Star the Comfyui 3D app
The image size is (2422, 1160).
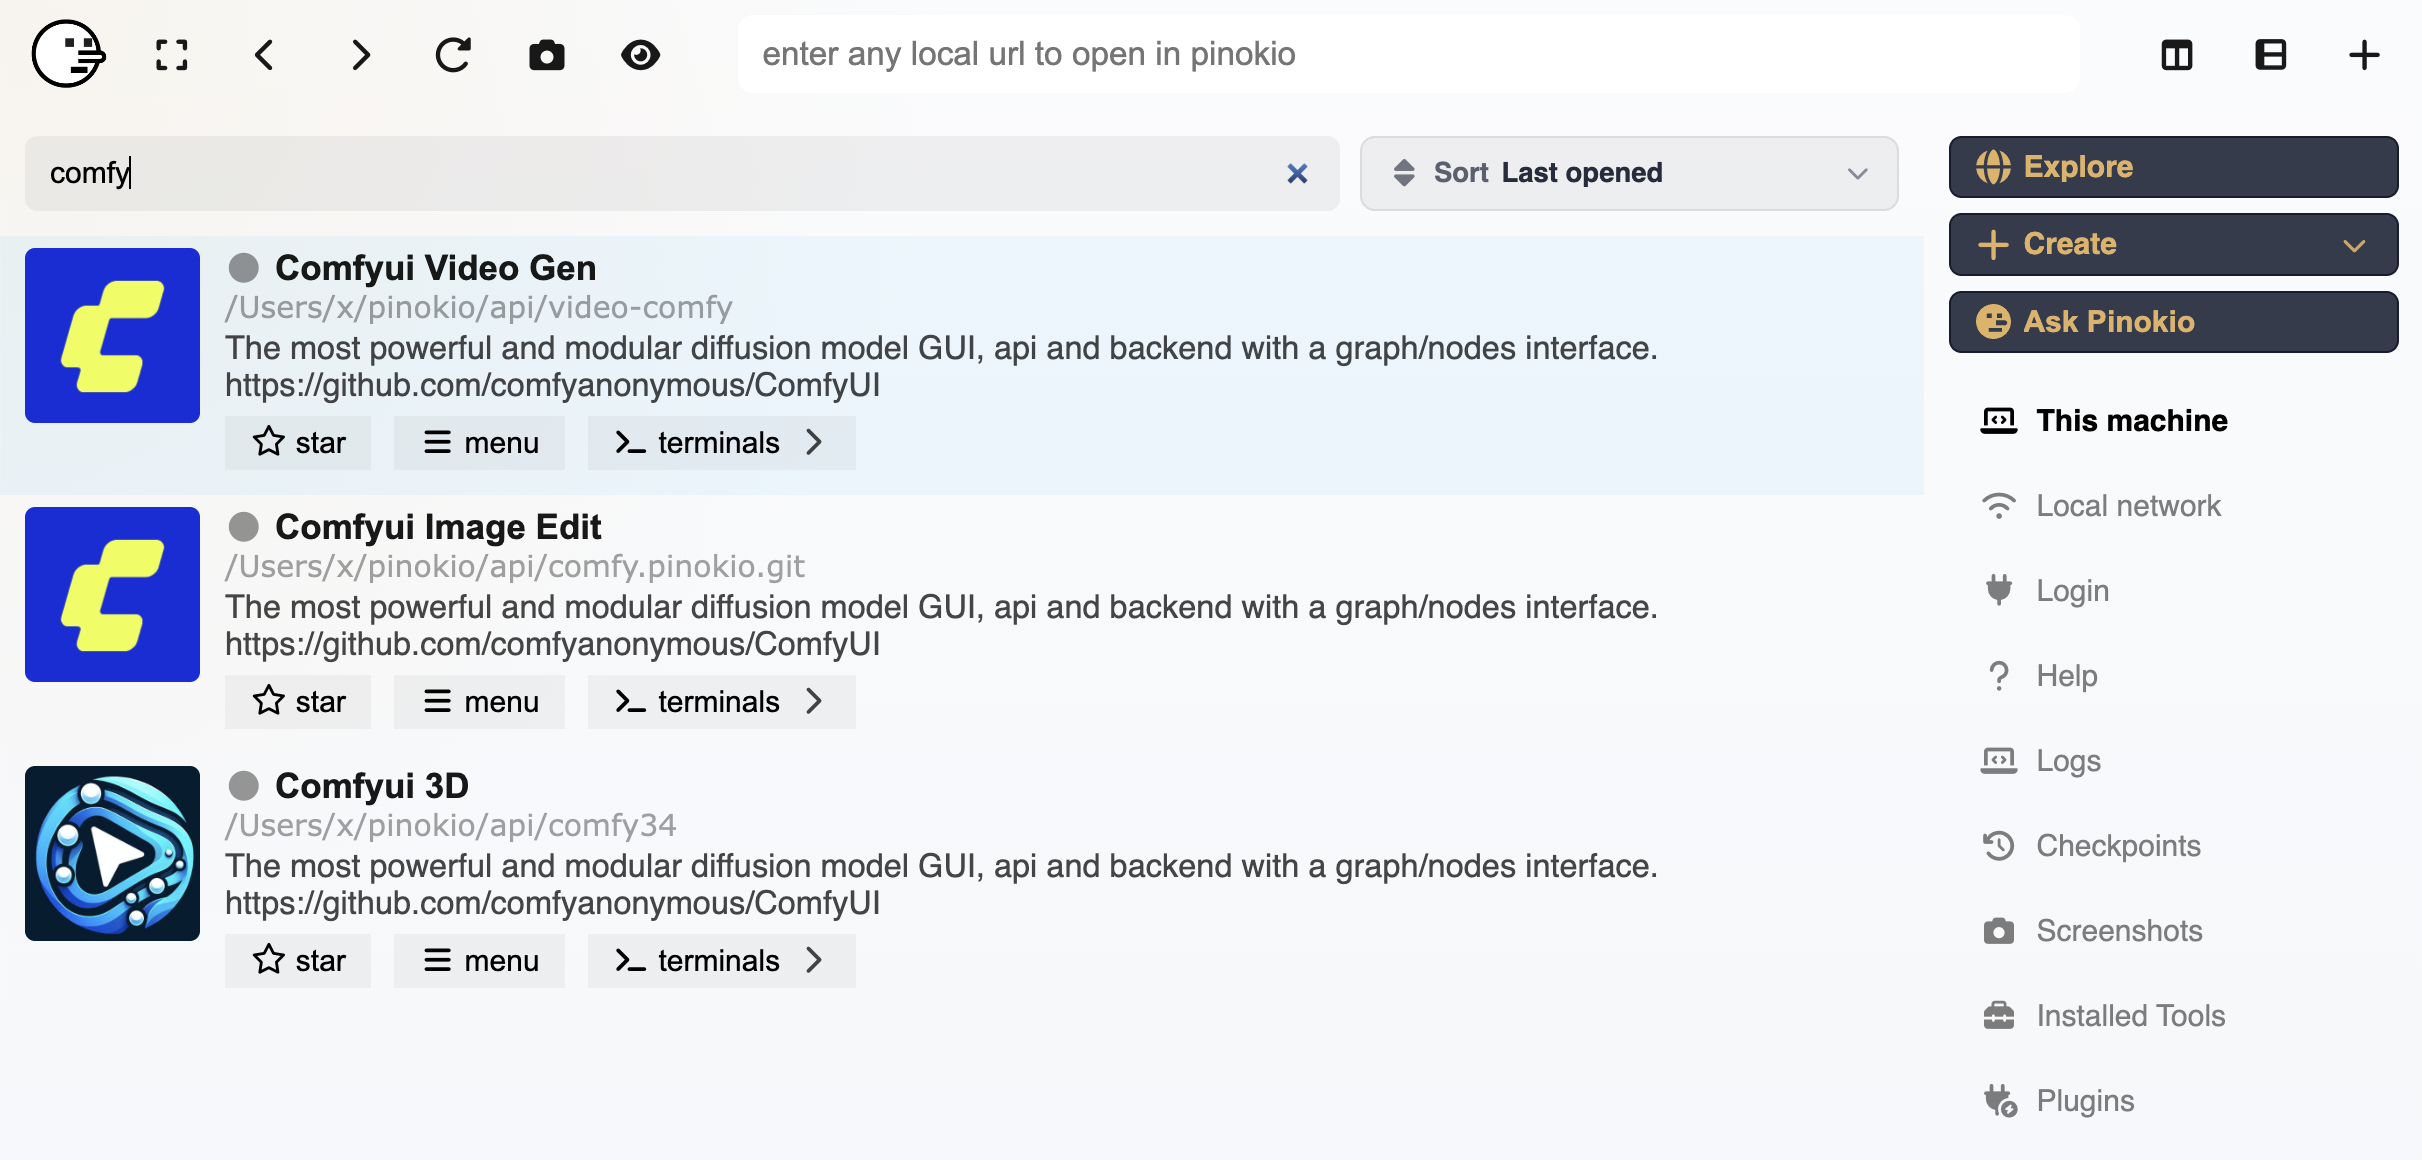coord(298,961)
